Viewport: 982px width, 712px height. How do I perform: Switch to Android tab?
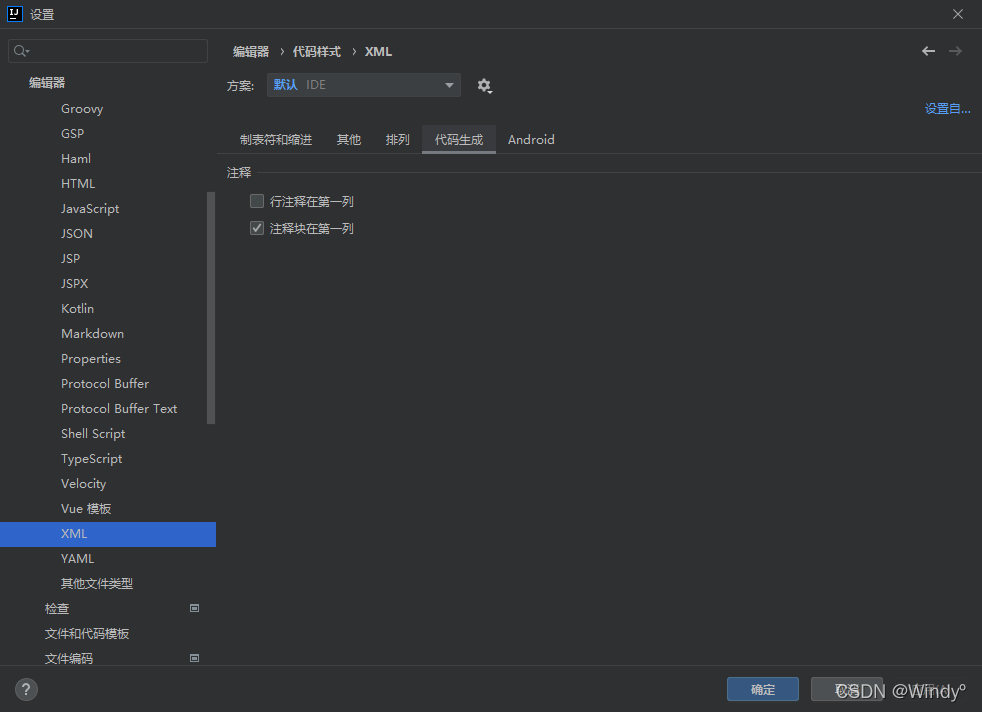pos(531,140)
